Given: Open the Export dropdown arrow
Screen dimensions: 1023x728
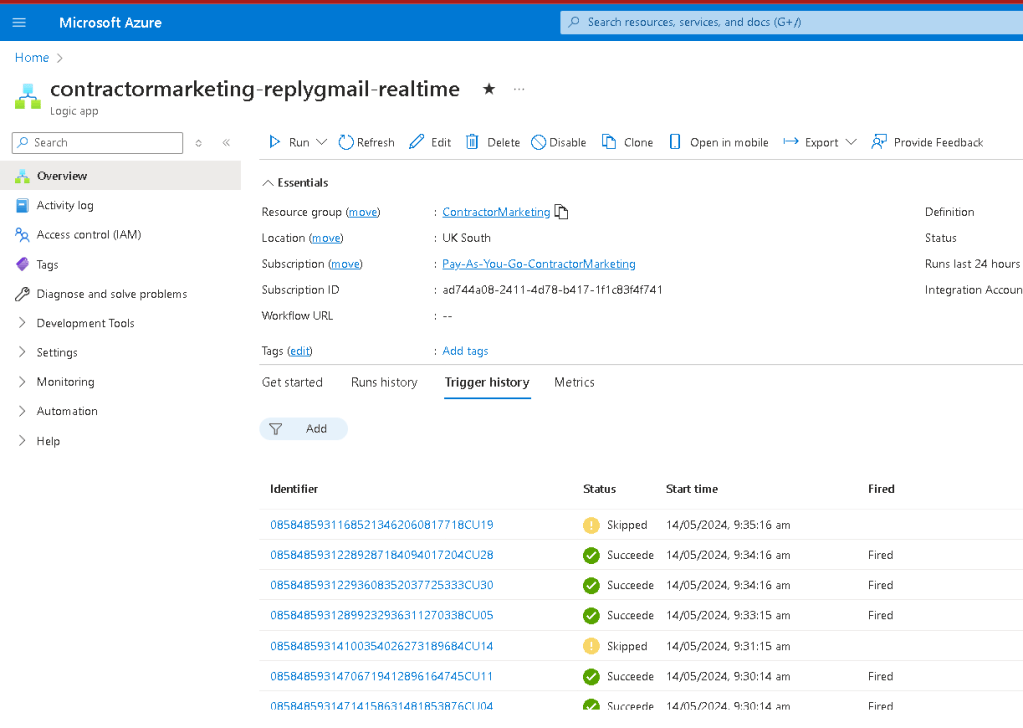Looking at the screenshot, I should pos(851,142).
